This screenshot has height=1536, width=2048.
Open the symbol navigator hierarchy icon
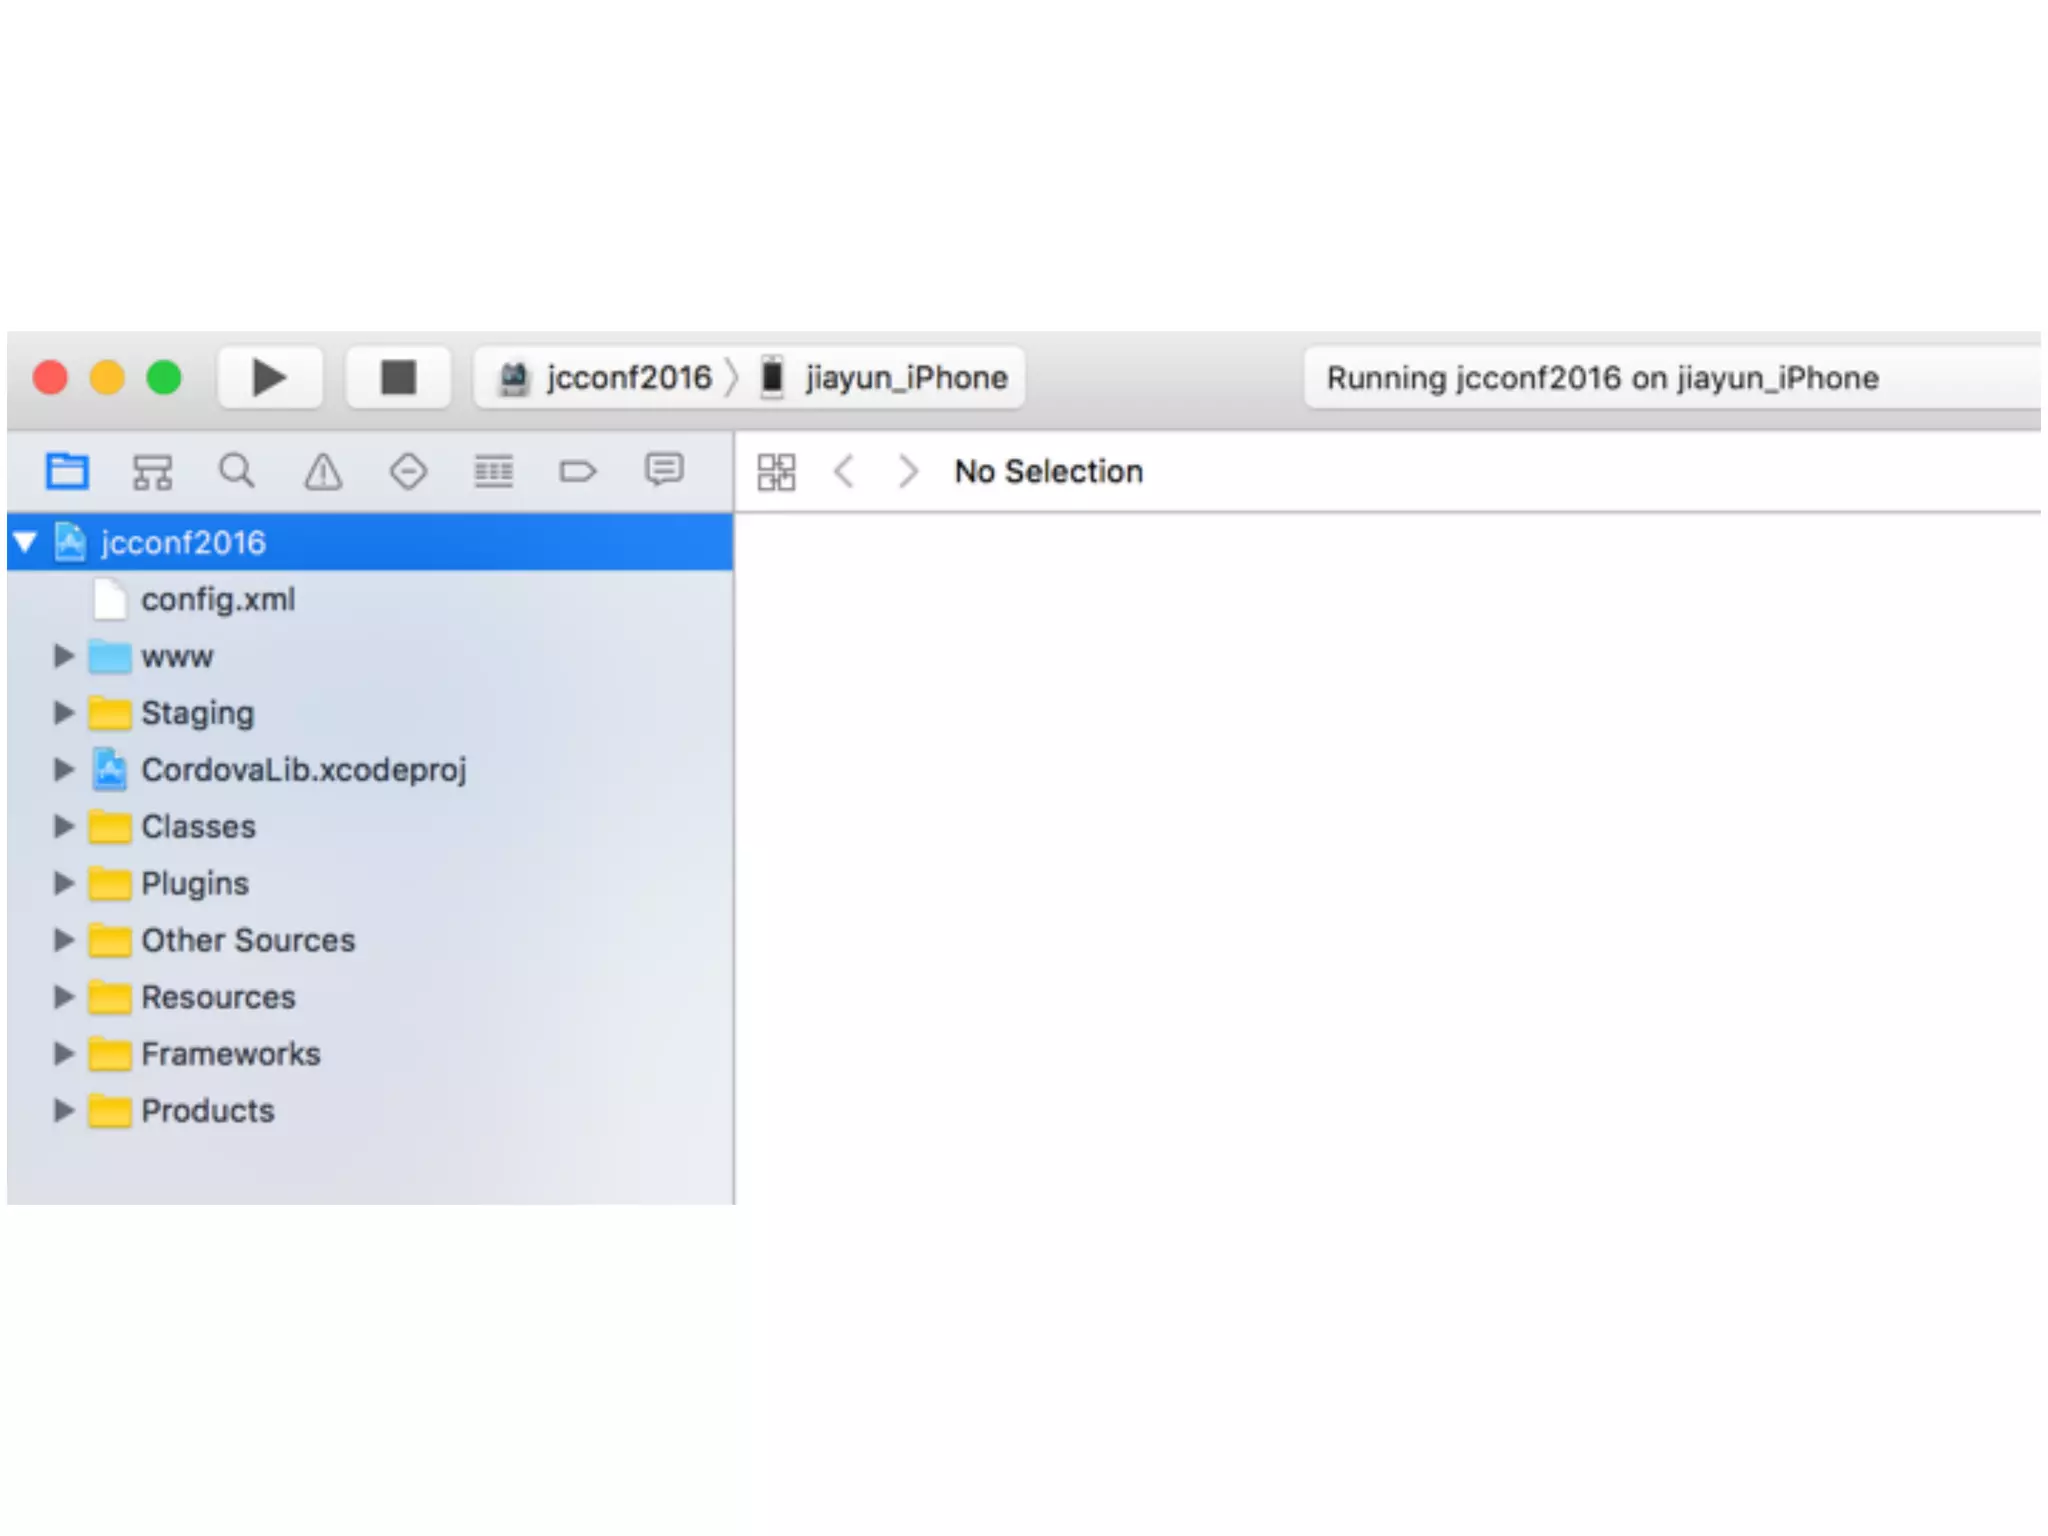click(x=152, y=471)
